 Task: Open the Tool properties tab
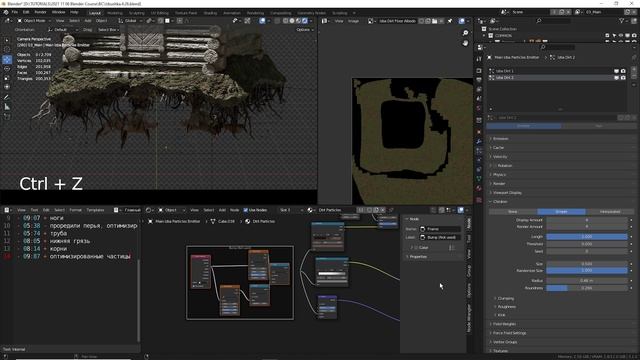[479, 59]
